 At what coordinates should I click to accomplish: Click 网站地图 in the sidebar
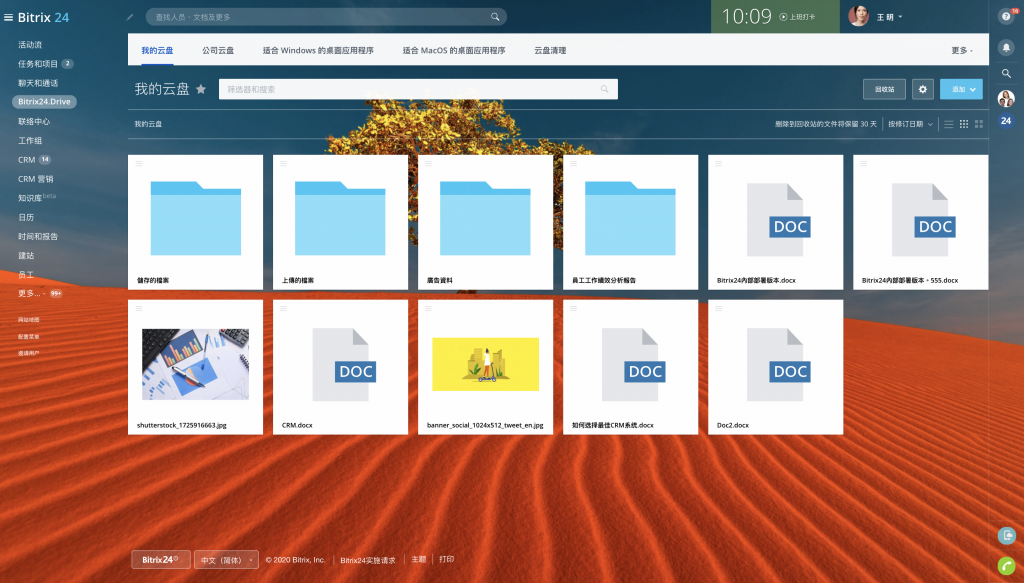[x=29, y=320]
